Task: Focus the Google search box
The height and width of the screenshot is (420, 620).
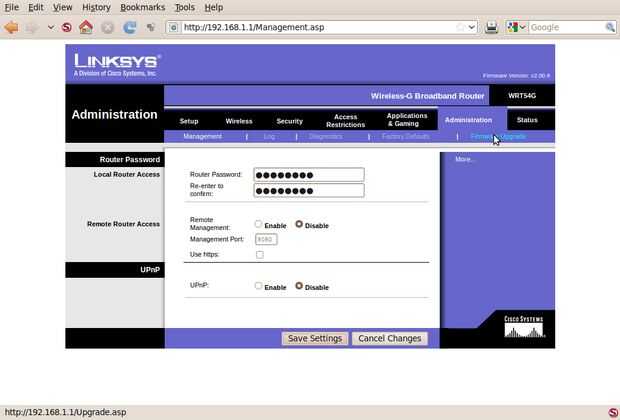Action: pyautogui.click(x=567, y=27)
